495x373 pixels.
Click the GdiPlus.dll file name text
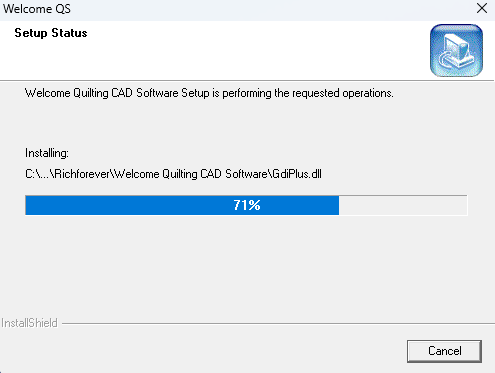297,174
